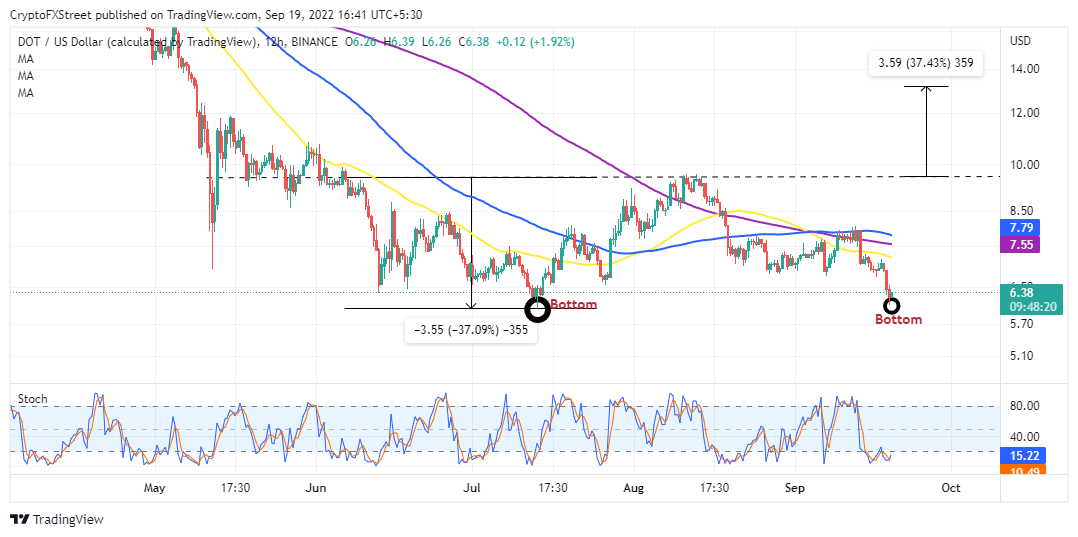Click the -3.55 (-37.09%) -355 measurement label

[x=472, y=330]
